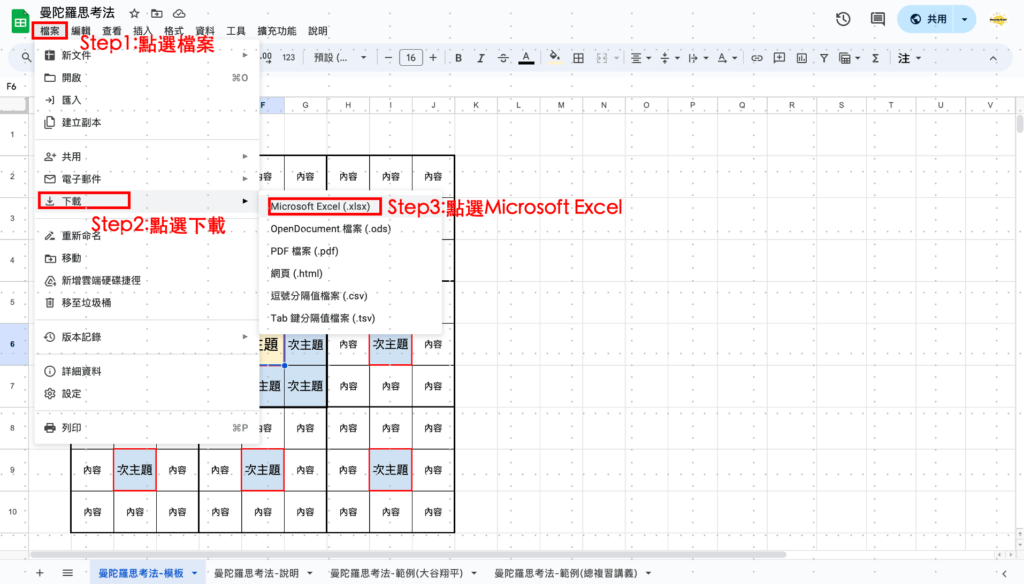Open the all sheets list icon

(x=67, y=573)
